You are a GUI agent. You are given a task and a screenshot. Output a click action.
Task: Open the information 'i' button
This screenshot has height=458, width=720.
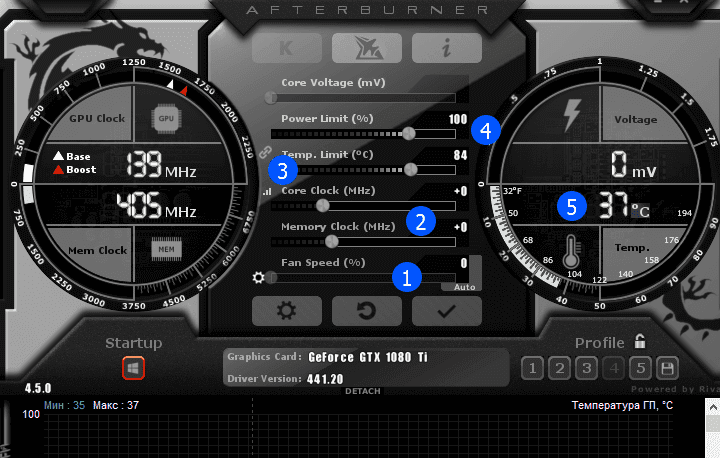[447, 48]
